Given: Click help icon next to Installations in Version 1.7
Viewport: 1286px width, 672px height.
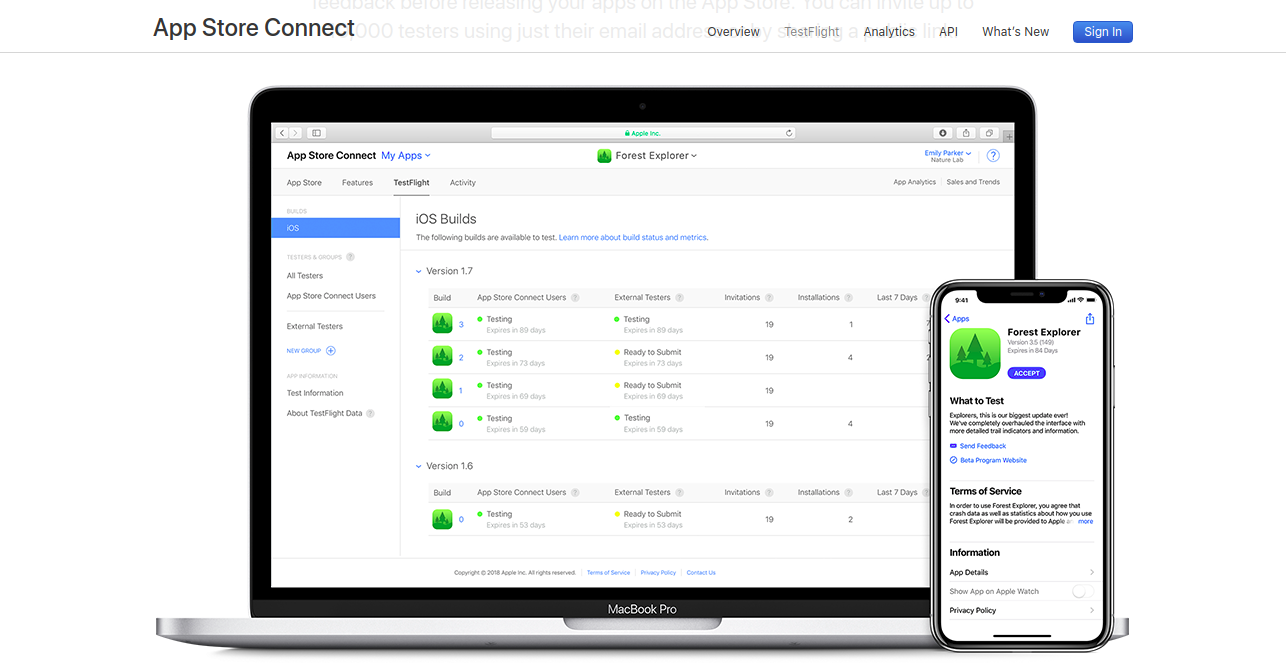Looking at the screenshot, I should pyautogui.click(x=848, y=297).
